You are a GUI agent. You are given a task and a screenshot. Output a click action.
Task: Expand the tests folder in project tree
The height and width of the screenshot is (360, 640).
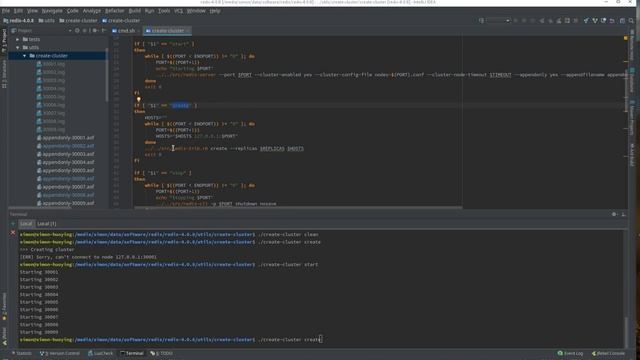click(18, 40)
